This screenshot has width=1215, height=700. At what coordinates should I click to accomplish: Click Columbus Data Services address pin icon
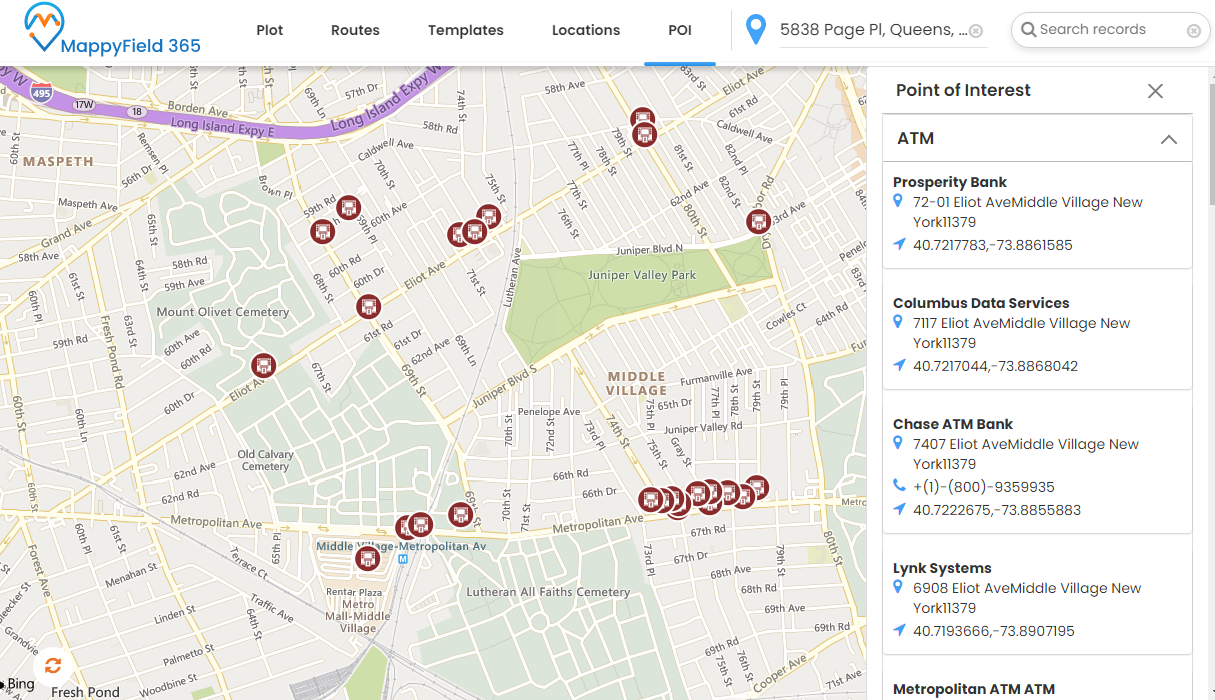[x=898, y=322]
